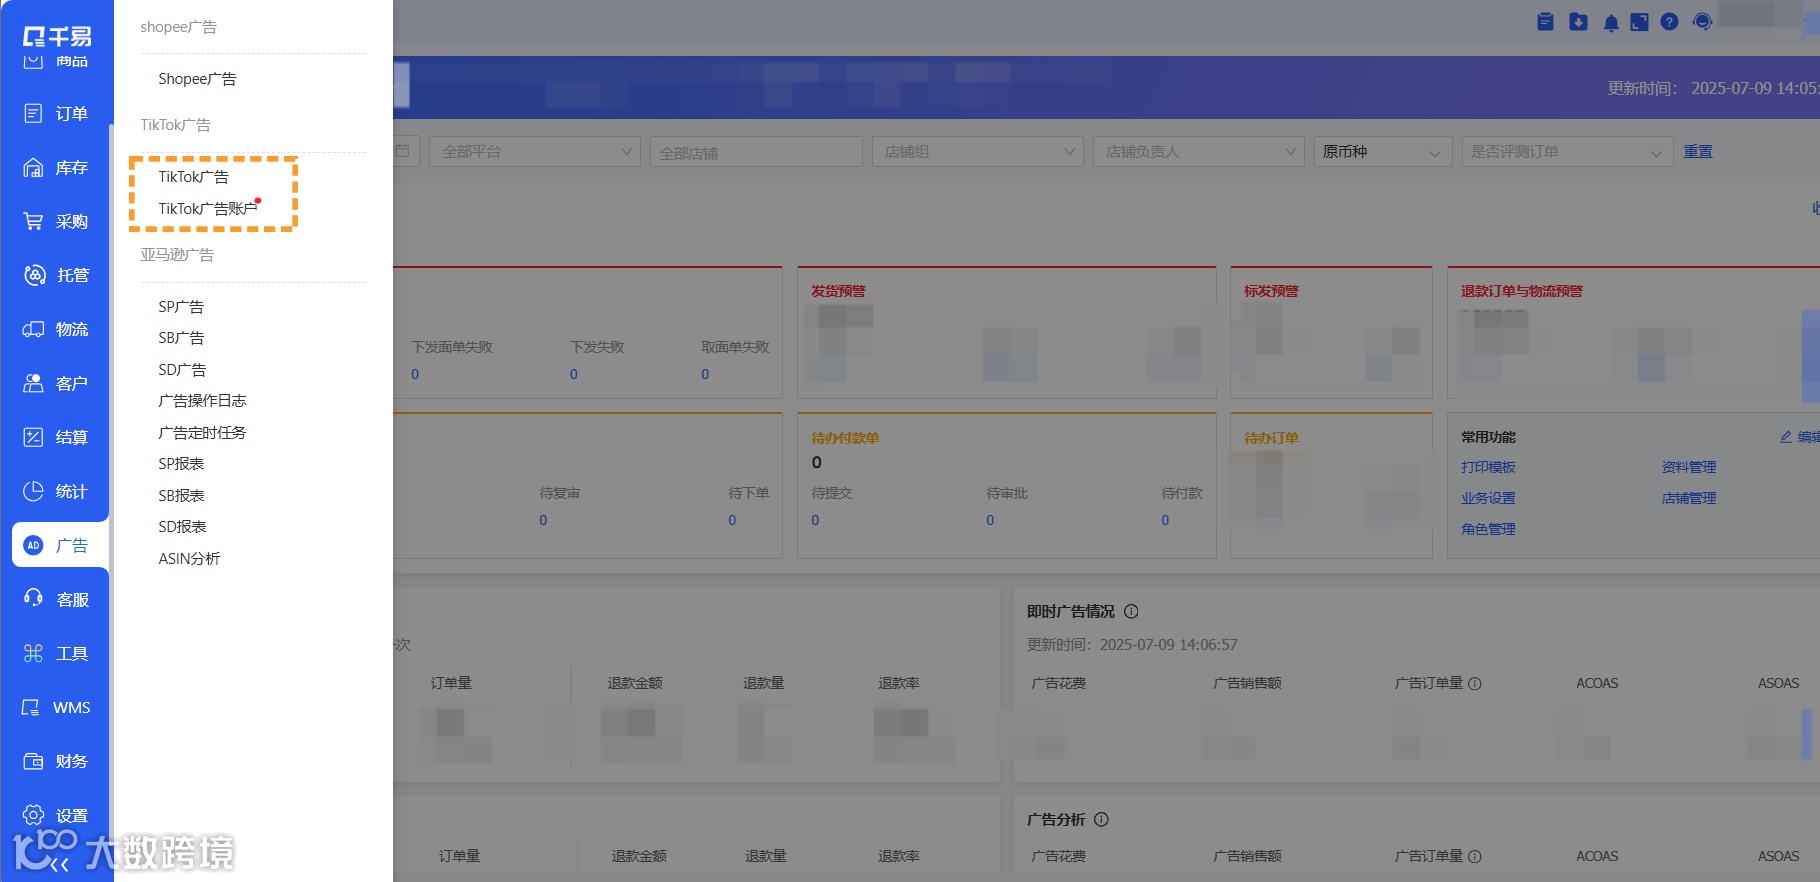Viewport: 1820px width, 882px height.
Task: Open the clipboard task list icon
Action: (x=1545, y=22)
